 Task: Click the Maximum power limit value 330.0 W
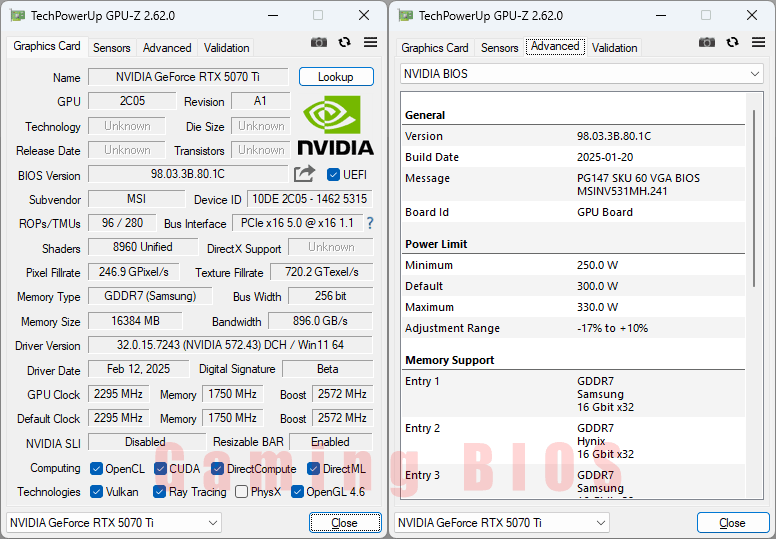click(x=597, y=307)
